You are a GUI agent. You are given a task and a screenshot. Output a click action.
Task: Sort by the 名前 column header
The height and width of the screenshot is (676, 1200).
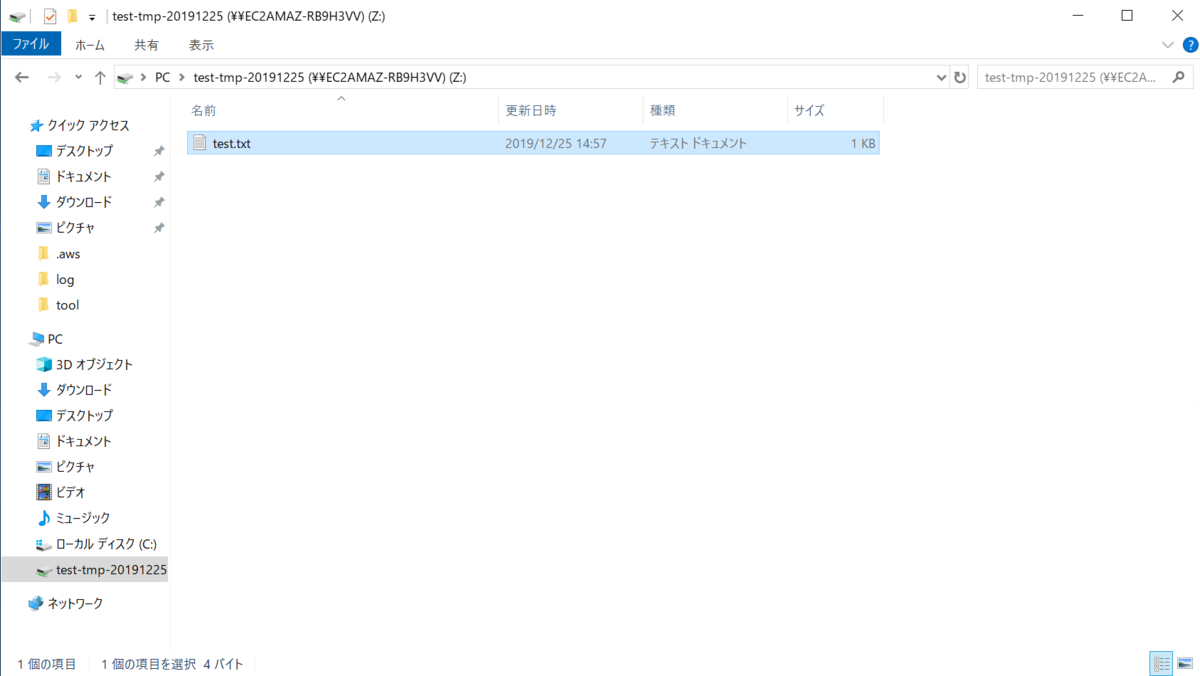pos(204,110)
